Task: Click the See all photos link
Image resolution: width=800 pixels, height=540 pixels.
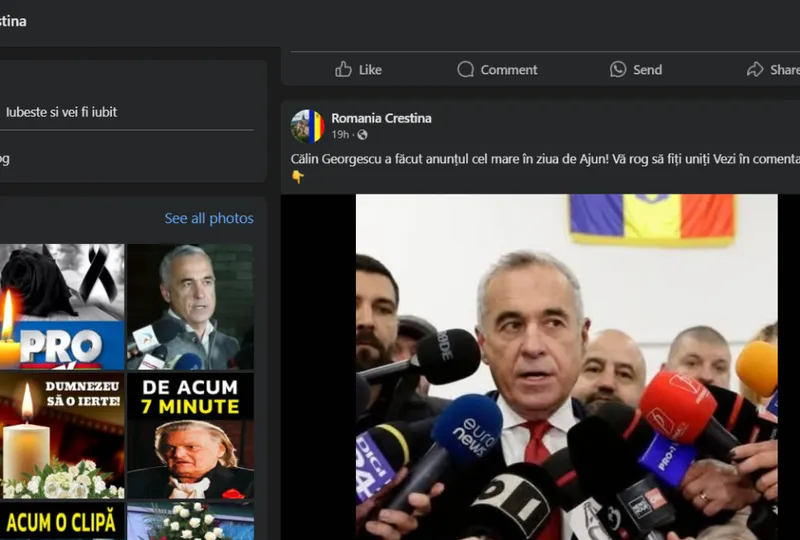Action: pos(209,218)
